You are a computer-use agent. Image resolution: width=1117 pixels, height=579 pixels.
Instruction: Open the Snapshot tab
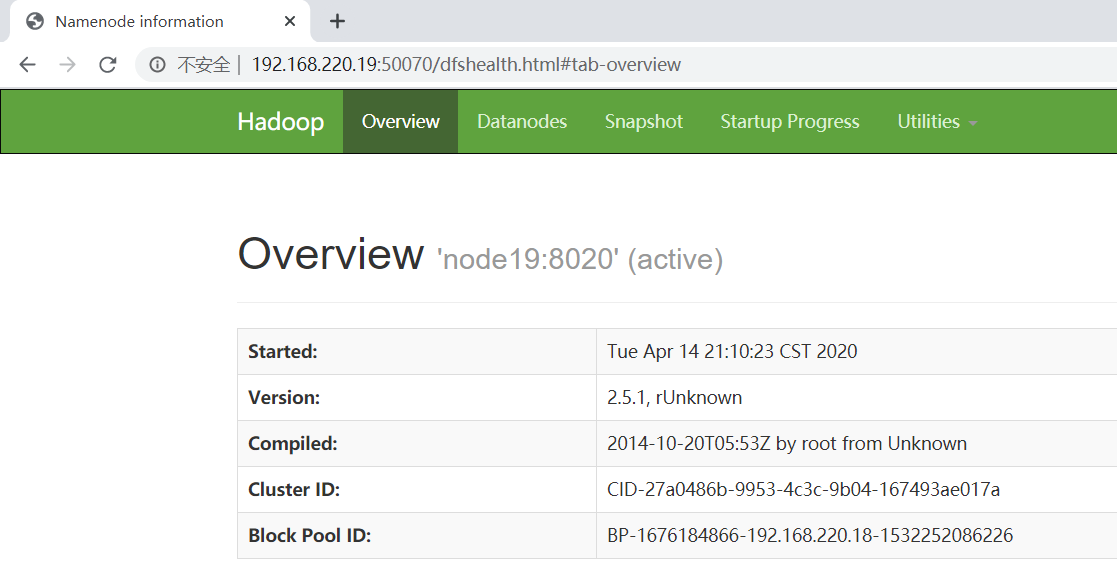[x=643, y=122]
